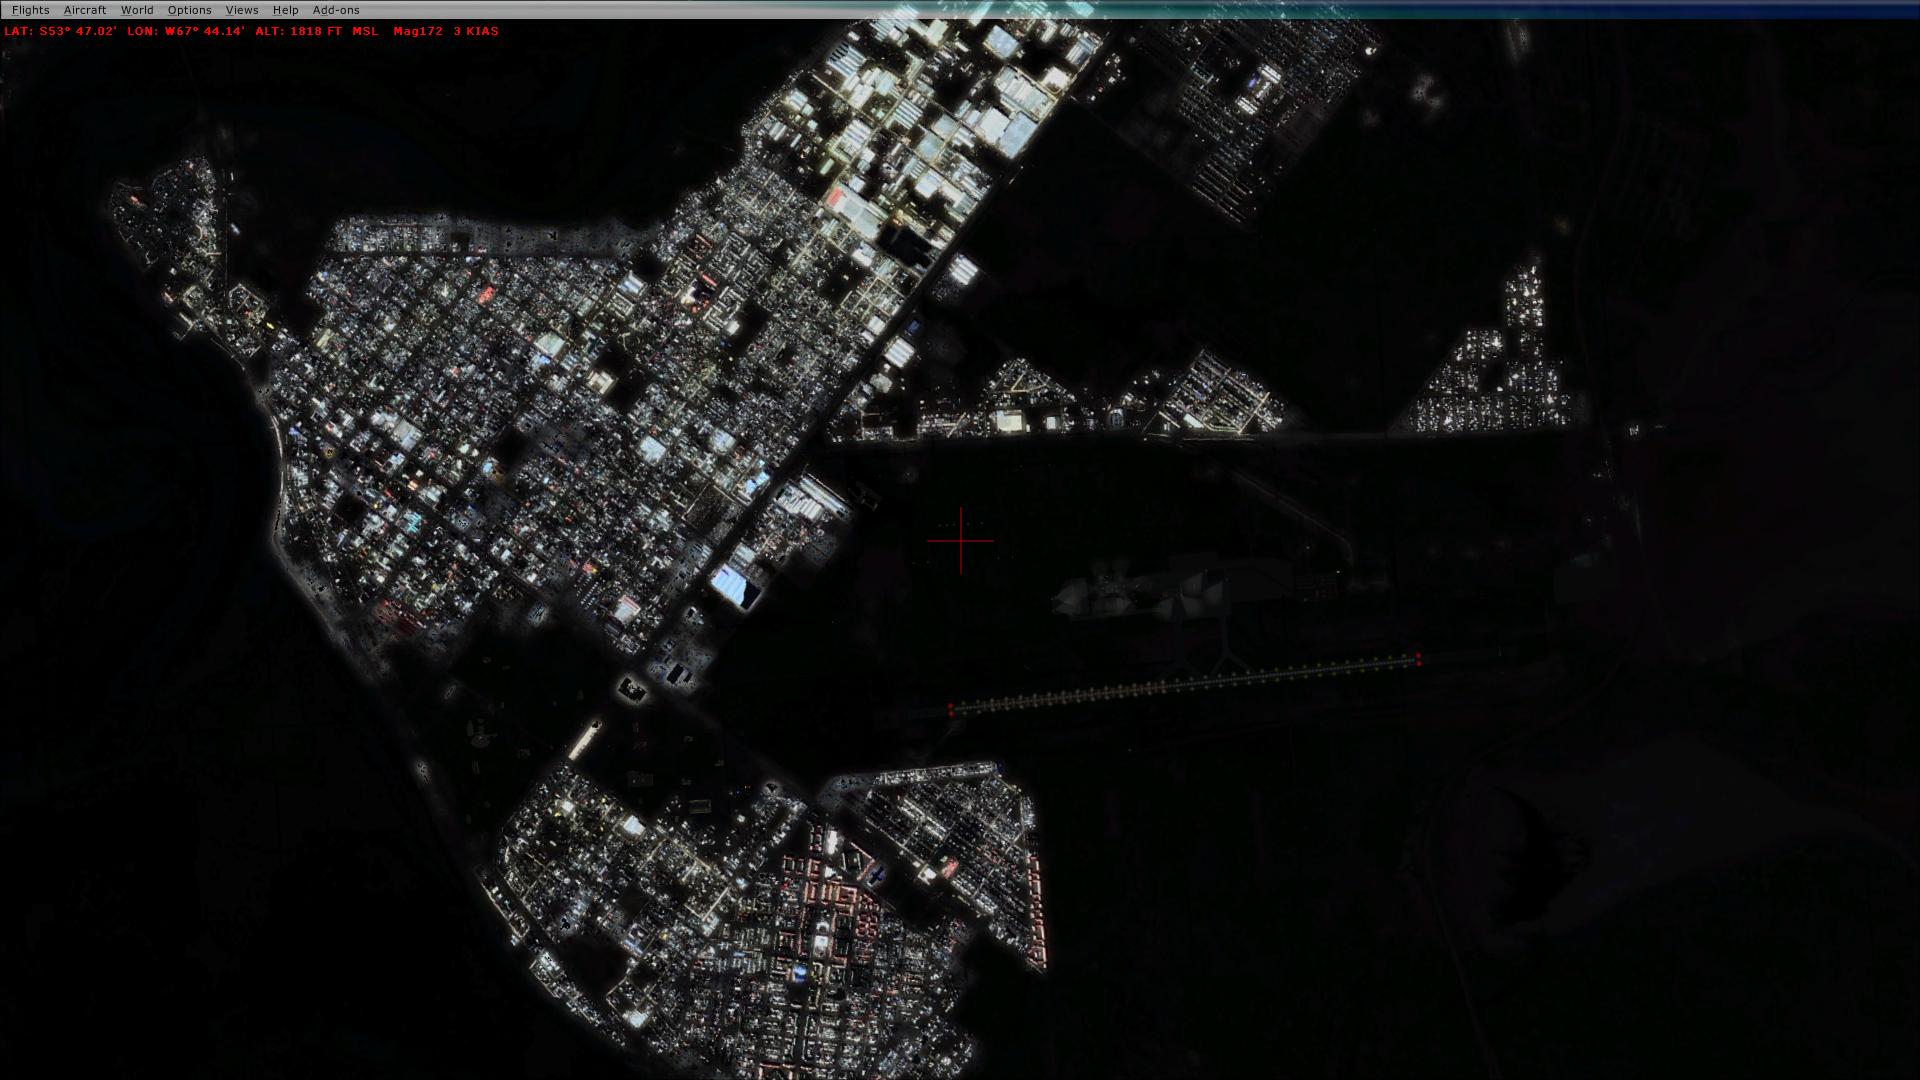Click the ALT: 1818 FT MSL readout
The height and width of the screenshot is (1080, 1920).
[317, 31]
